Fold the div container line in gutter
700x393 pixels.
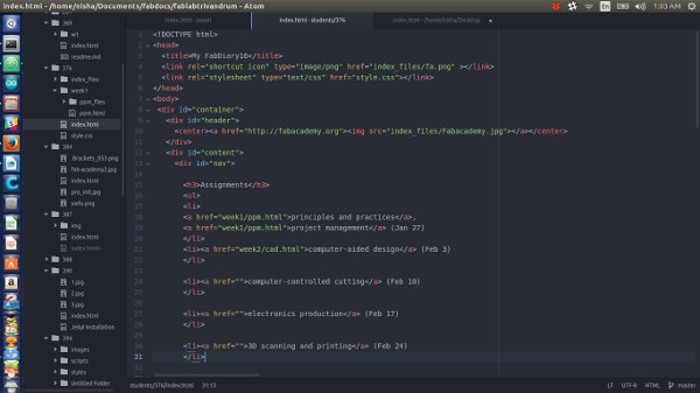(x=148, y=110)
